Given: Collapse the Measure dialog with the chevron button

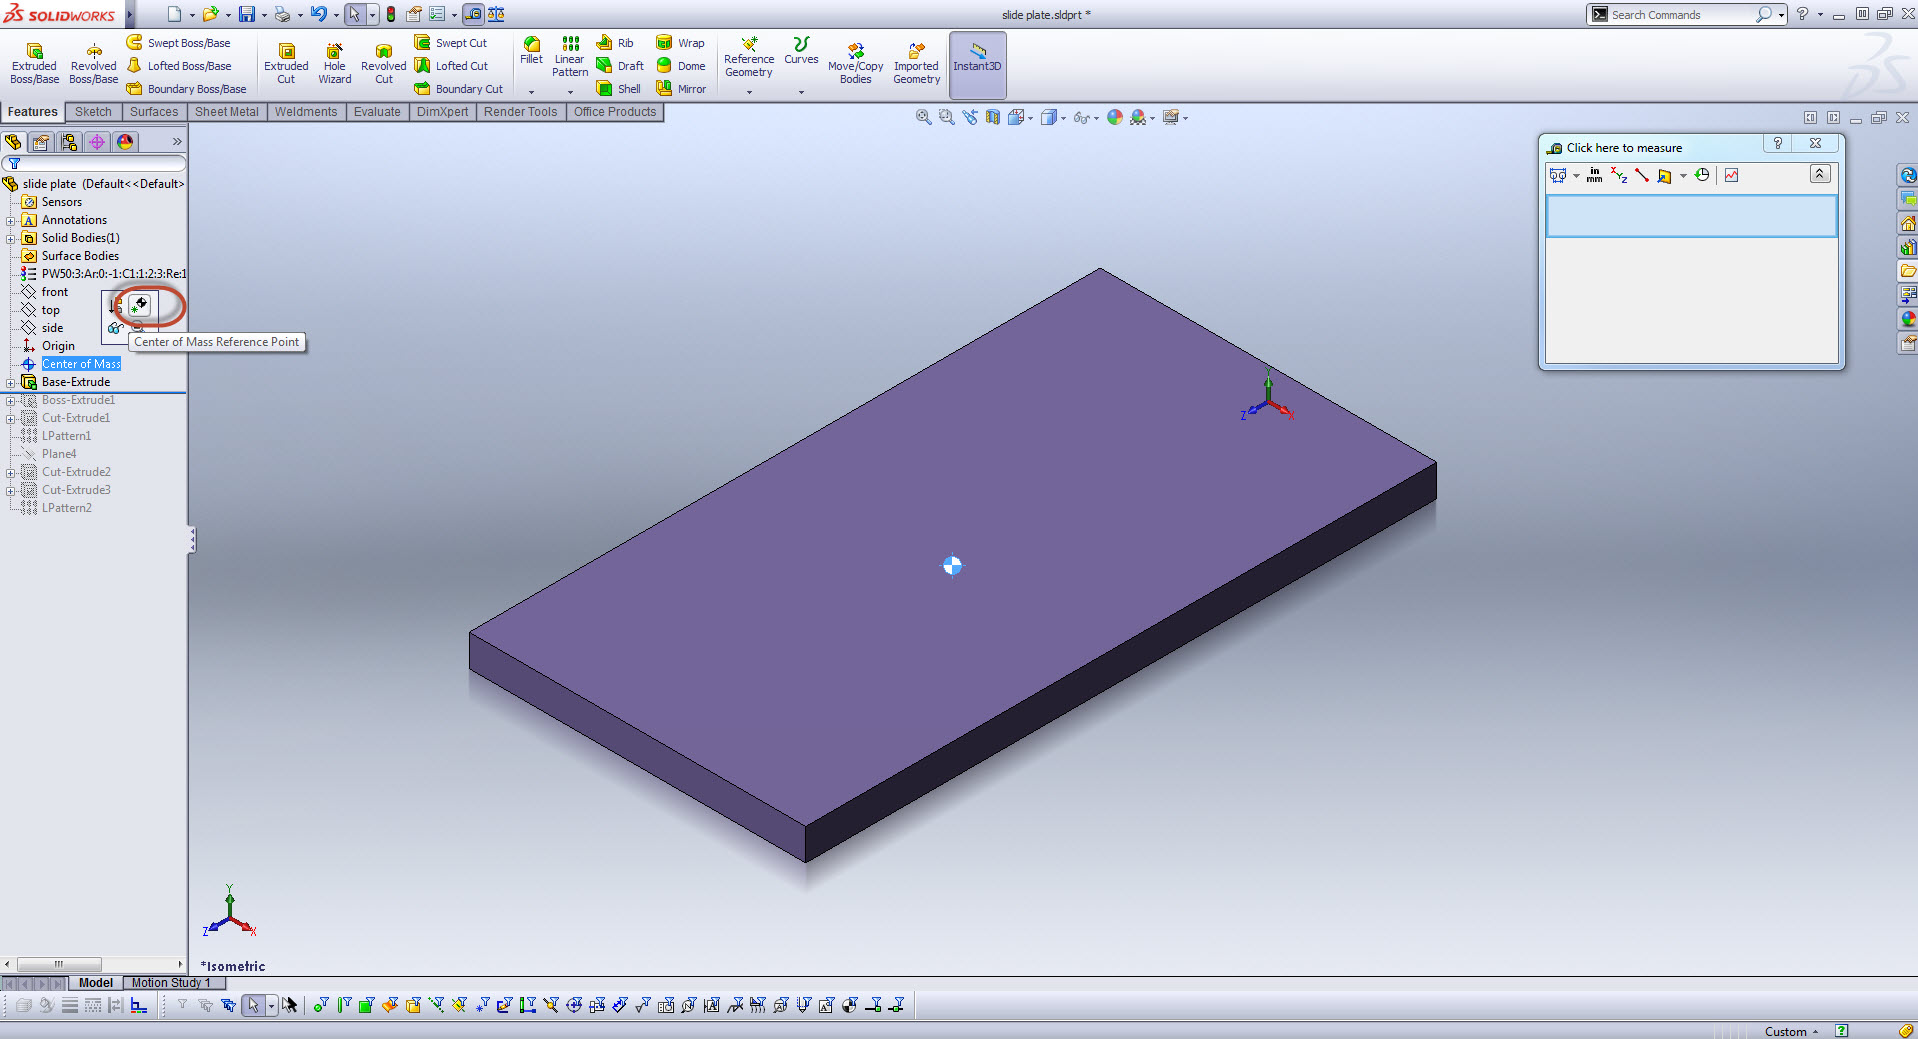Looking at the screenshot, I should pos(1820,174).
